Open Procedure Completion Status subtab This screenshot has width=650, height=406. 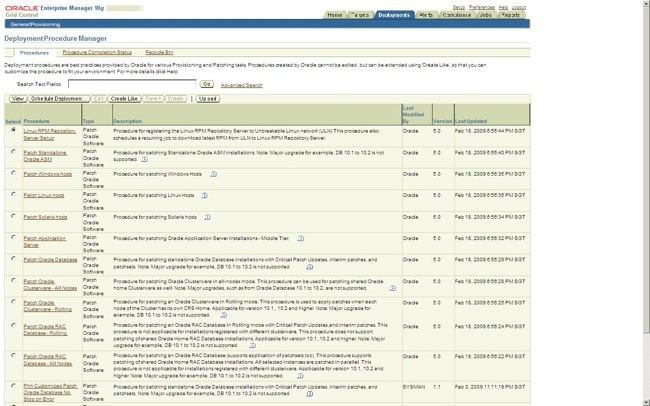(97, 53)
